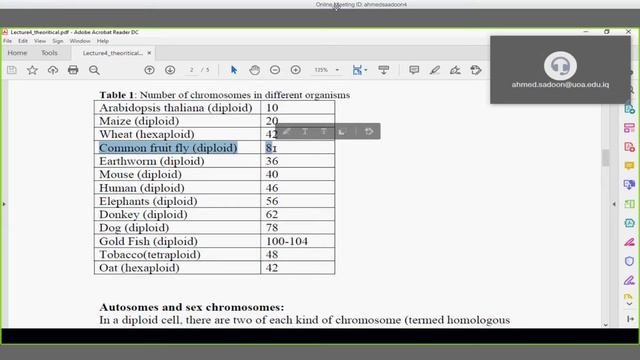Click the scroll down arrow

click(x=605, y=325)
